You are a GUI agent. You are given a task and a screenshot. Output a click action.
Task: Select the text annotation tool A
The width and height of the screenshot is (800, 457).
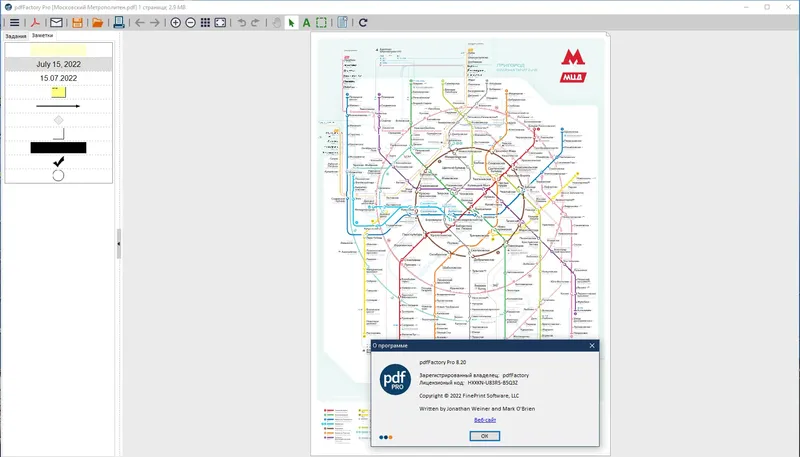coord(306,22)
